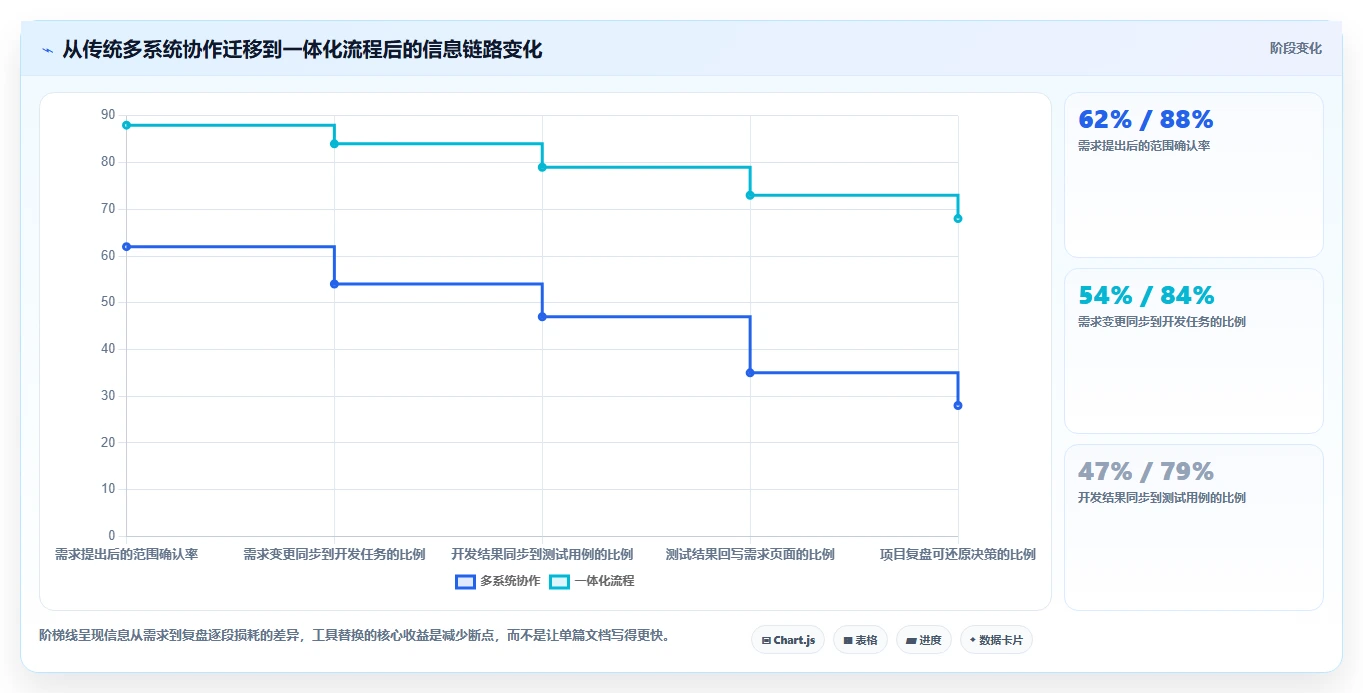1363x693 pixels.
Task: Click the 一体化流程 legend label
Action: [604, 581]
